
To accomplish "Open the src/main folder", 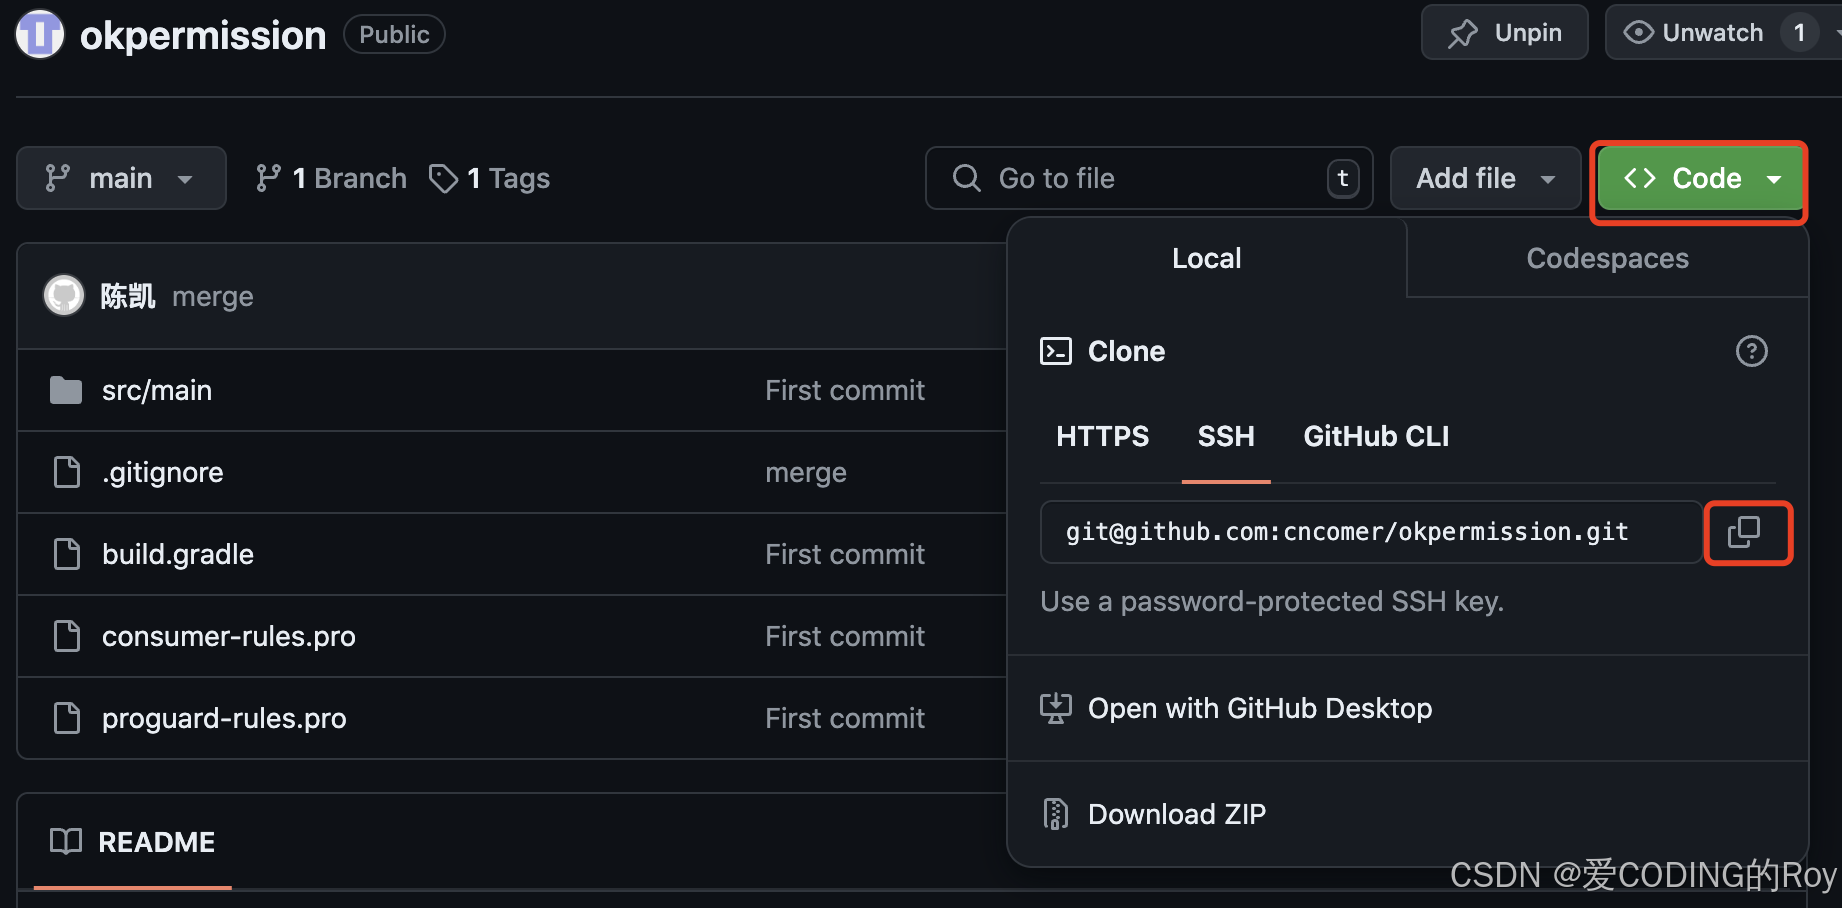I will 157,390.
